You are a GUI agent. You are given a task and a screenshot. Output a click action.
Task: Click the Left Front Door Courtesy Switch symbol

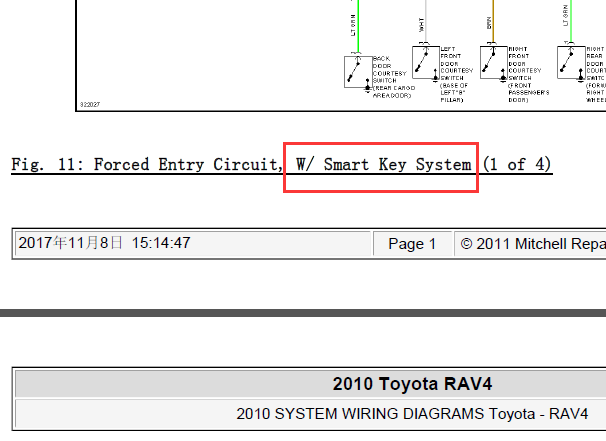[x=426, y=63]
